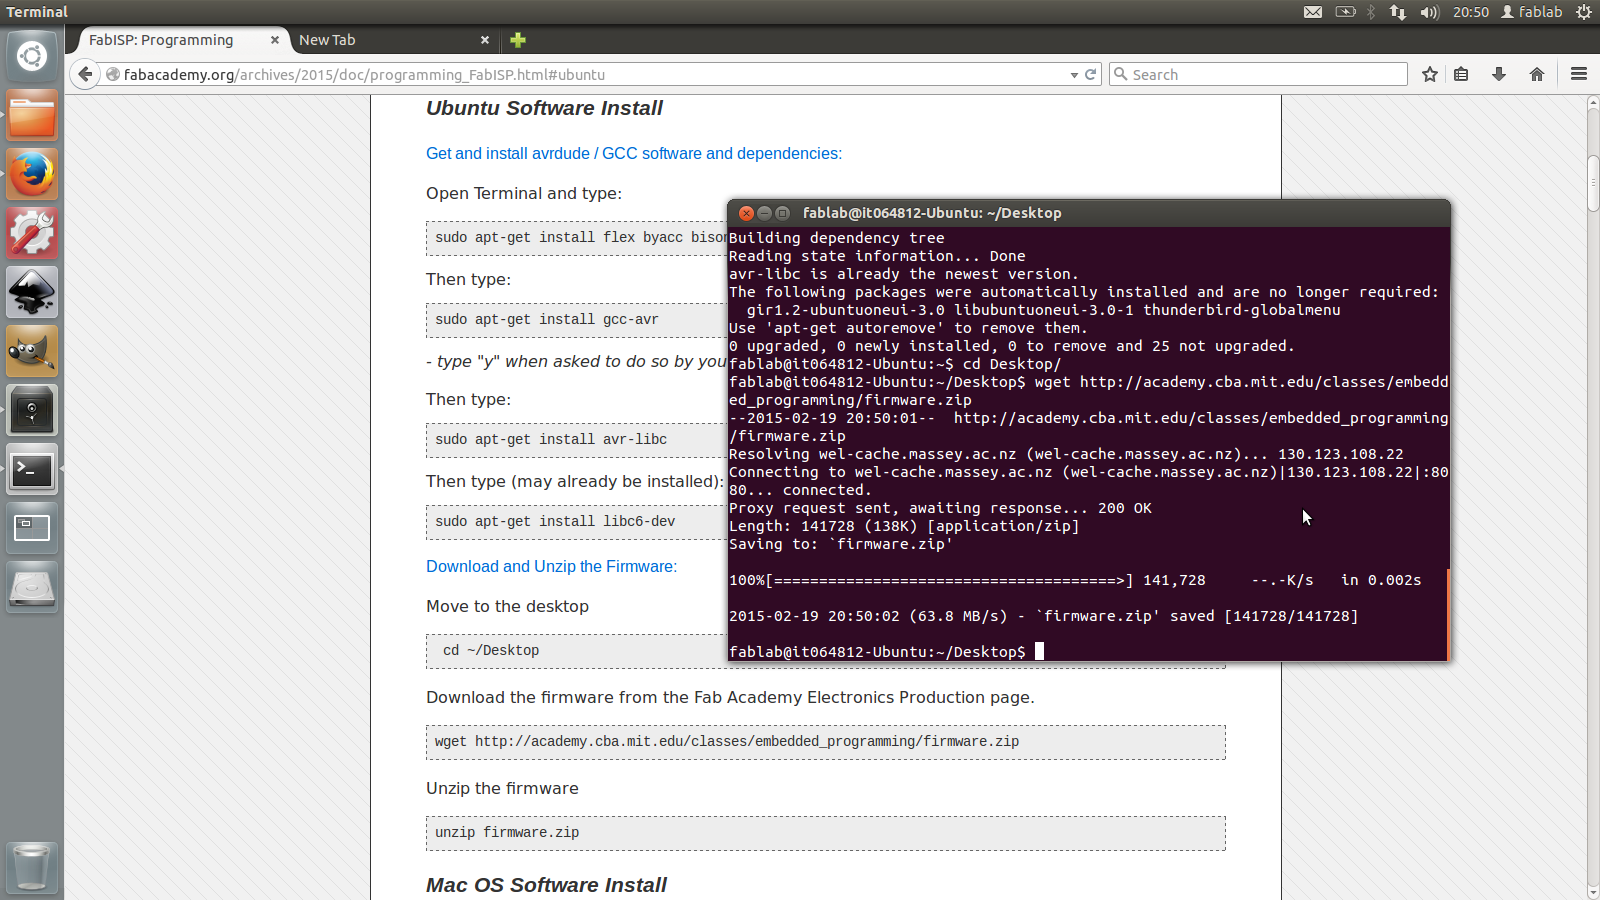Open the search engine magnifier dropdown

pos(1121,74)
